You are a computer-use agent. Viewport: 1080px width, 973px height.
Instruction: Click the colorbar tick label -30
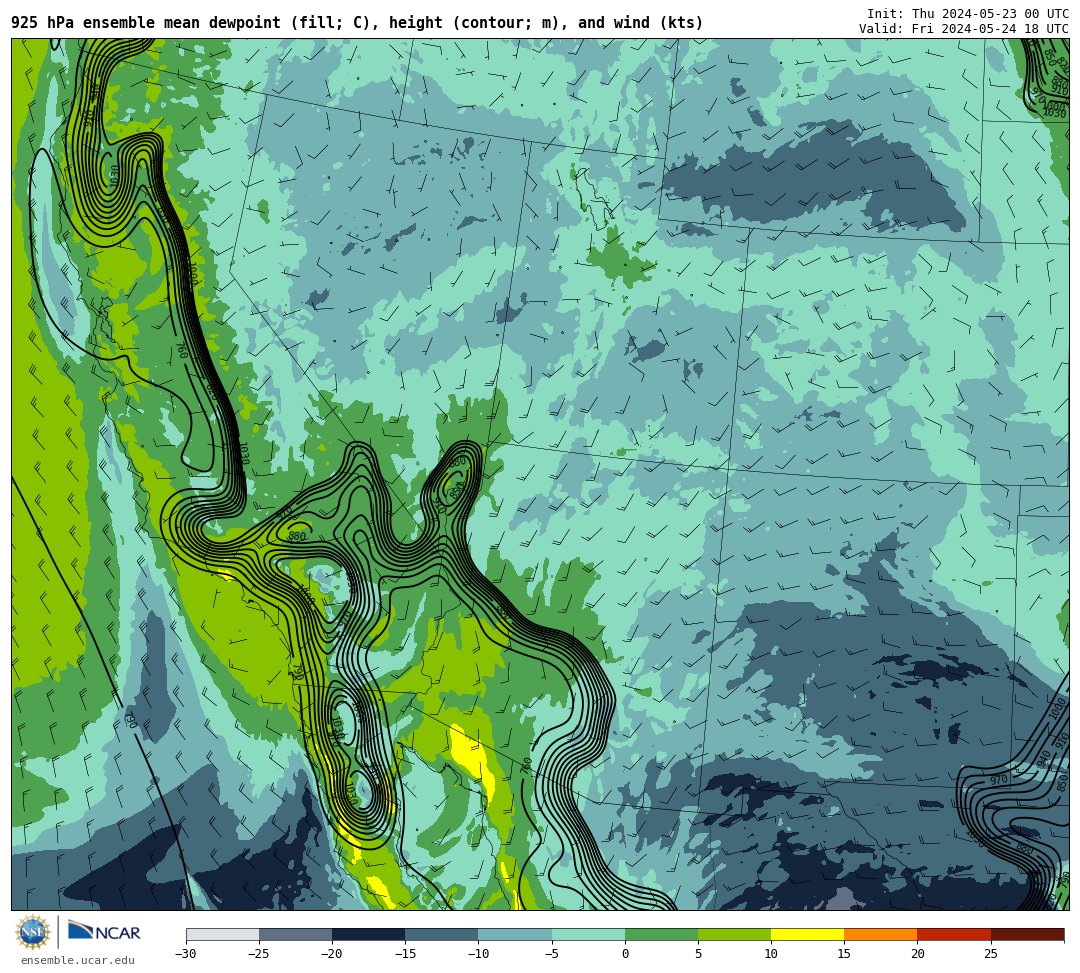tap(186, 954)
